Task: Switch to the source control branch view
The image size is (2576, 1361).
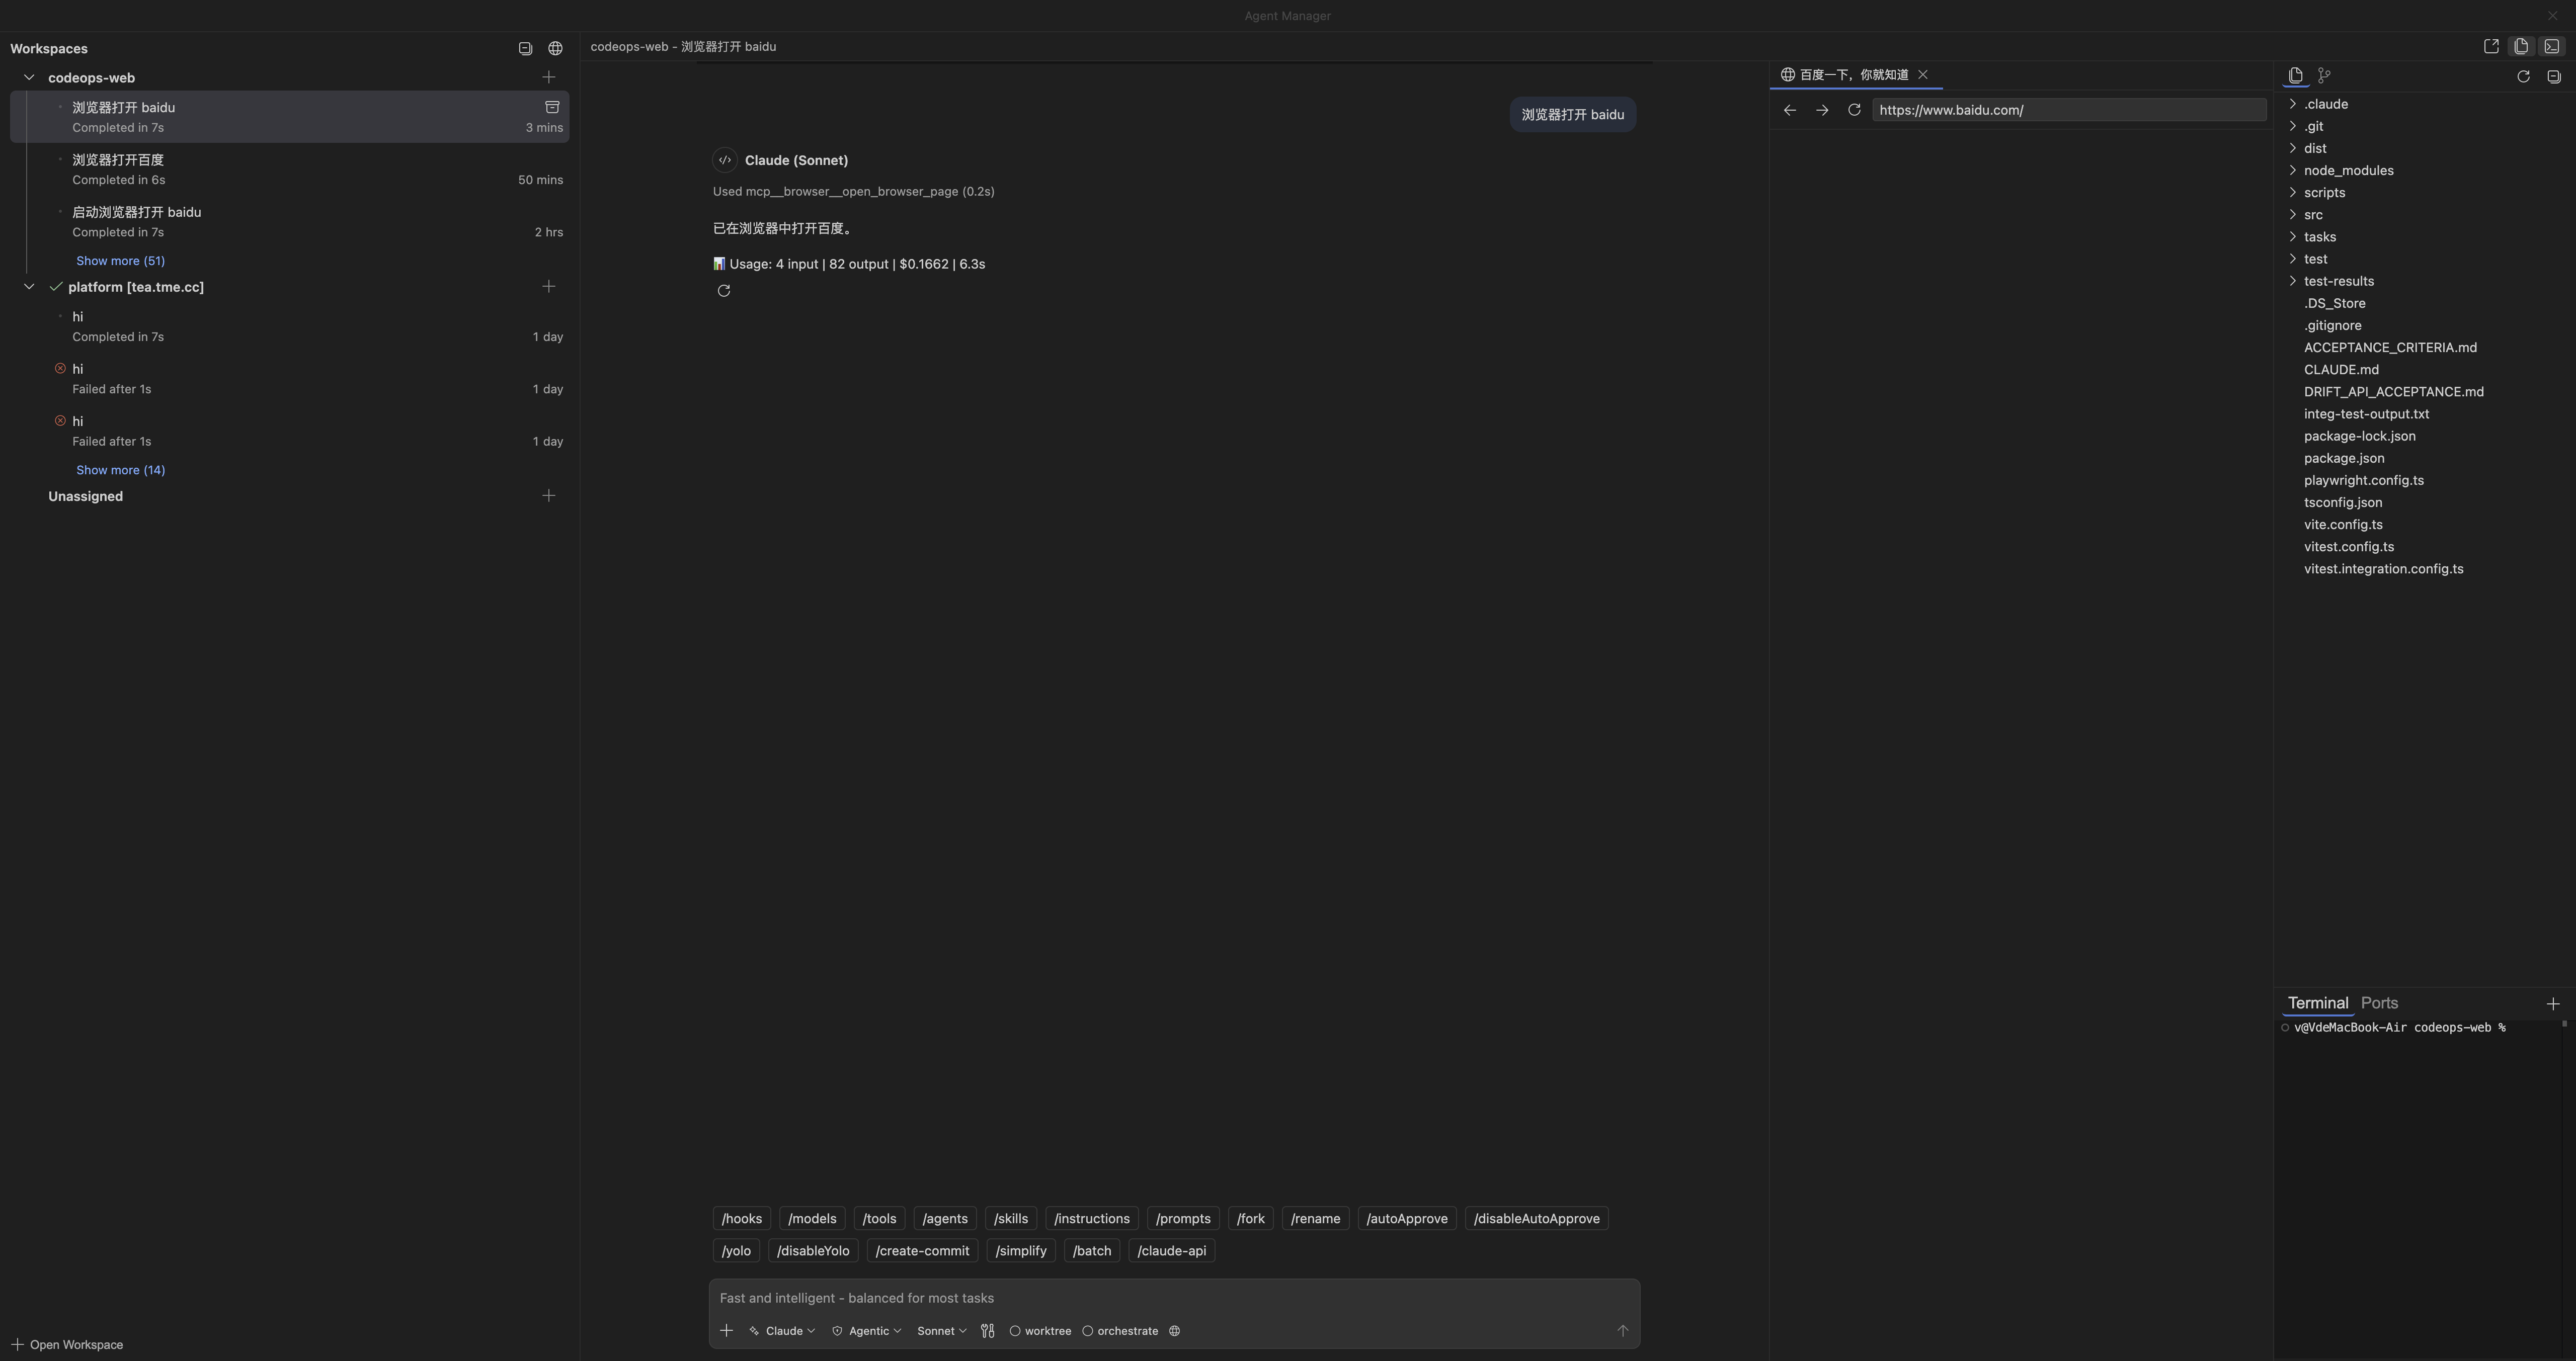Action: pyautogui.click(x=2324, y=75)
